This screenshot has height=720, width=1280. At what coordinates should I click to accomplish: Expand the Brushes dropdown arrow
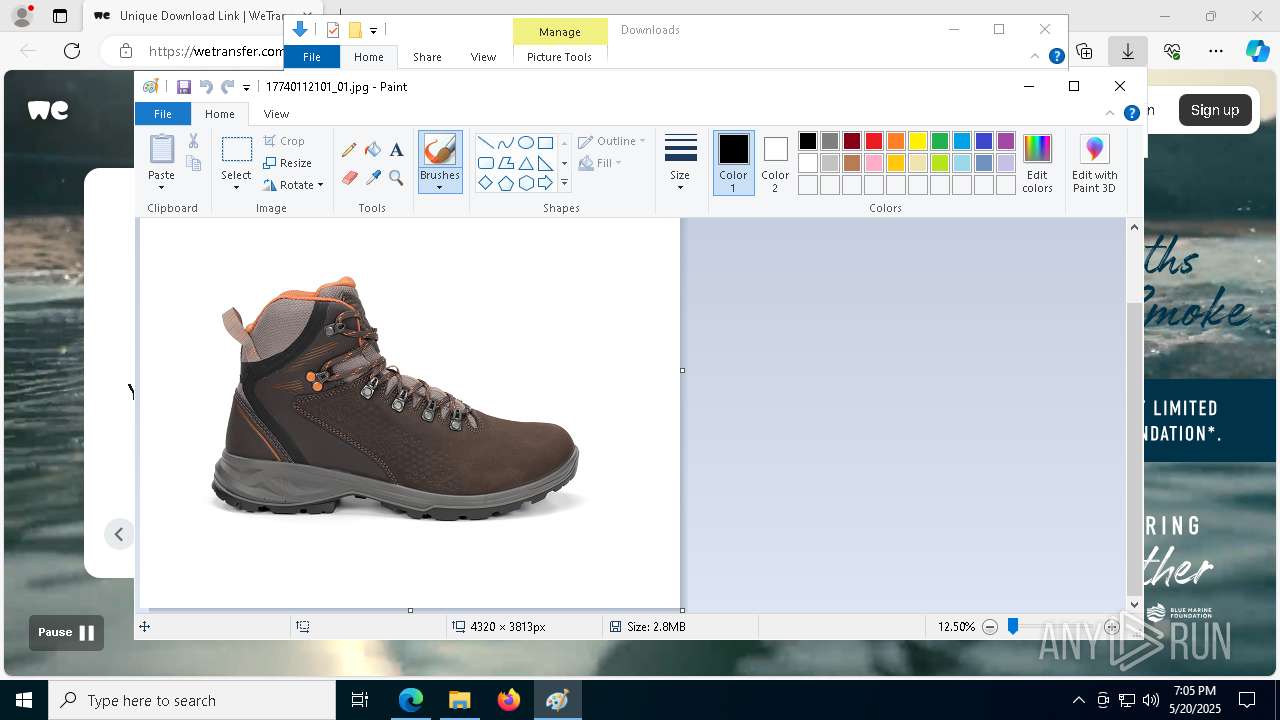tap(439, 187)
